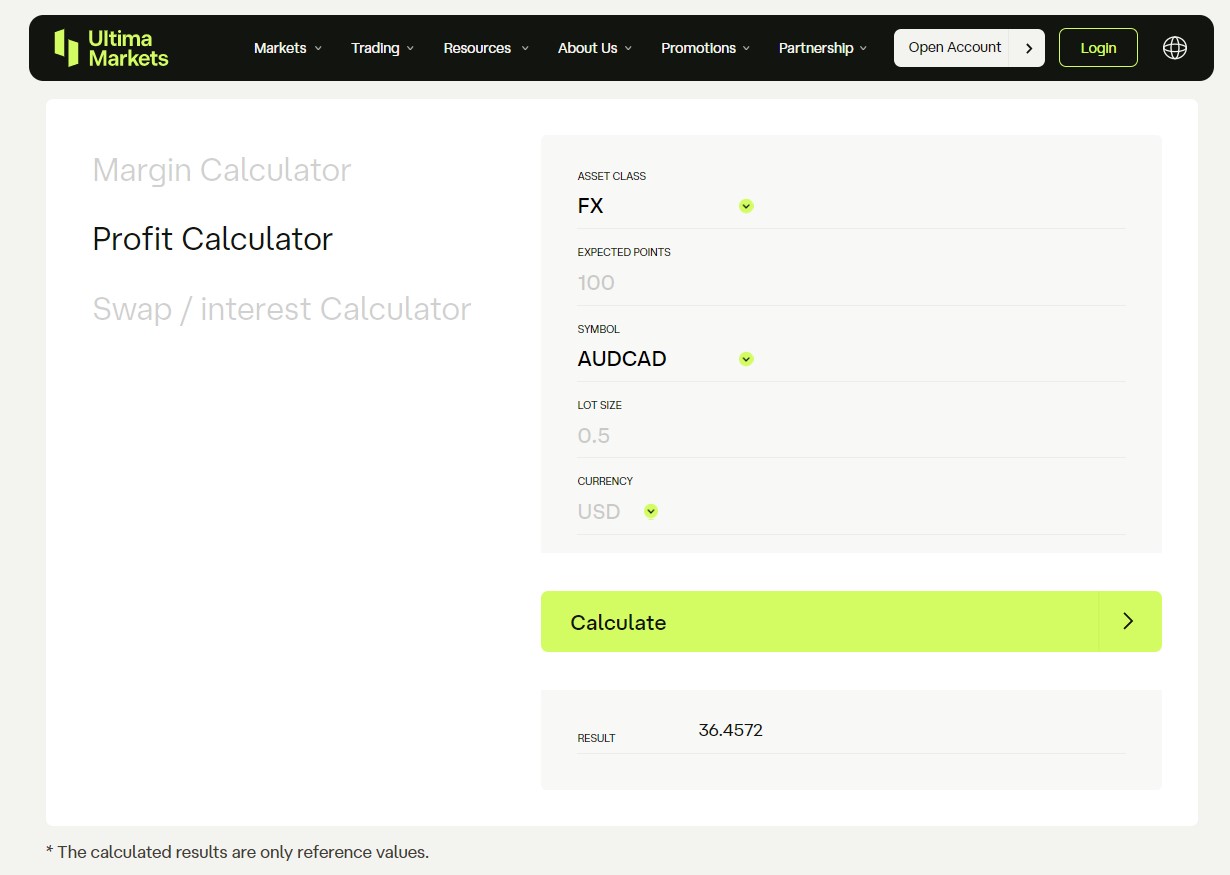The image size is (1230, 875).
Task: Click the Lot Size input field
Action: [x=850, y=436]
